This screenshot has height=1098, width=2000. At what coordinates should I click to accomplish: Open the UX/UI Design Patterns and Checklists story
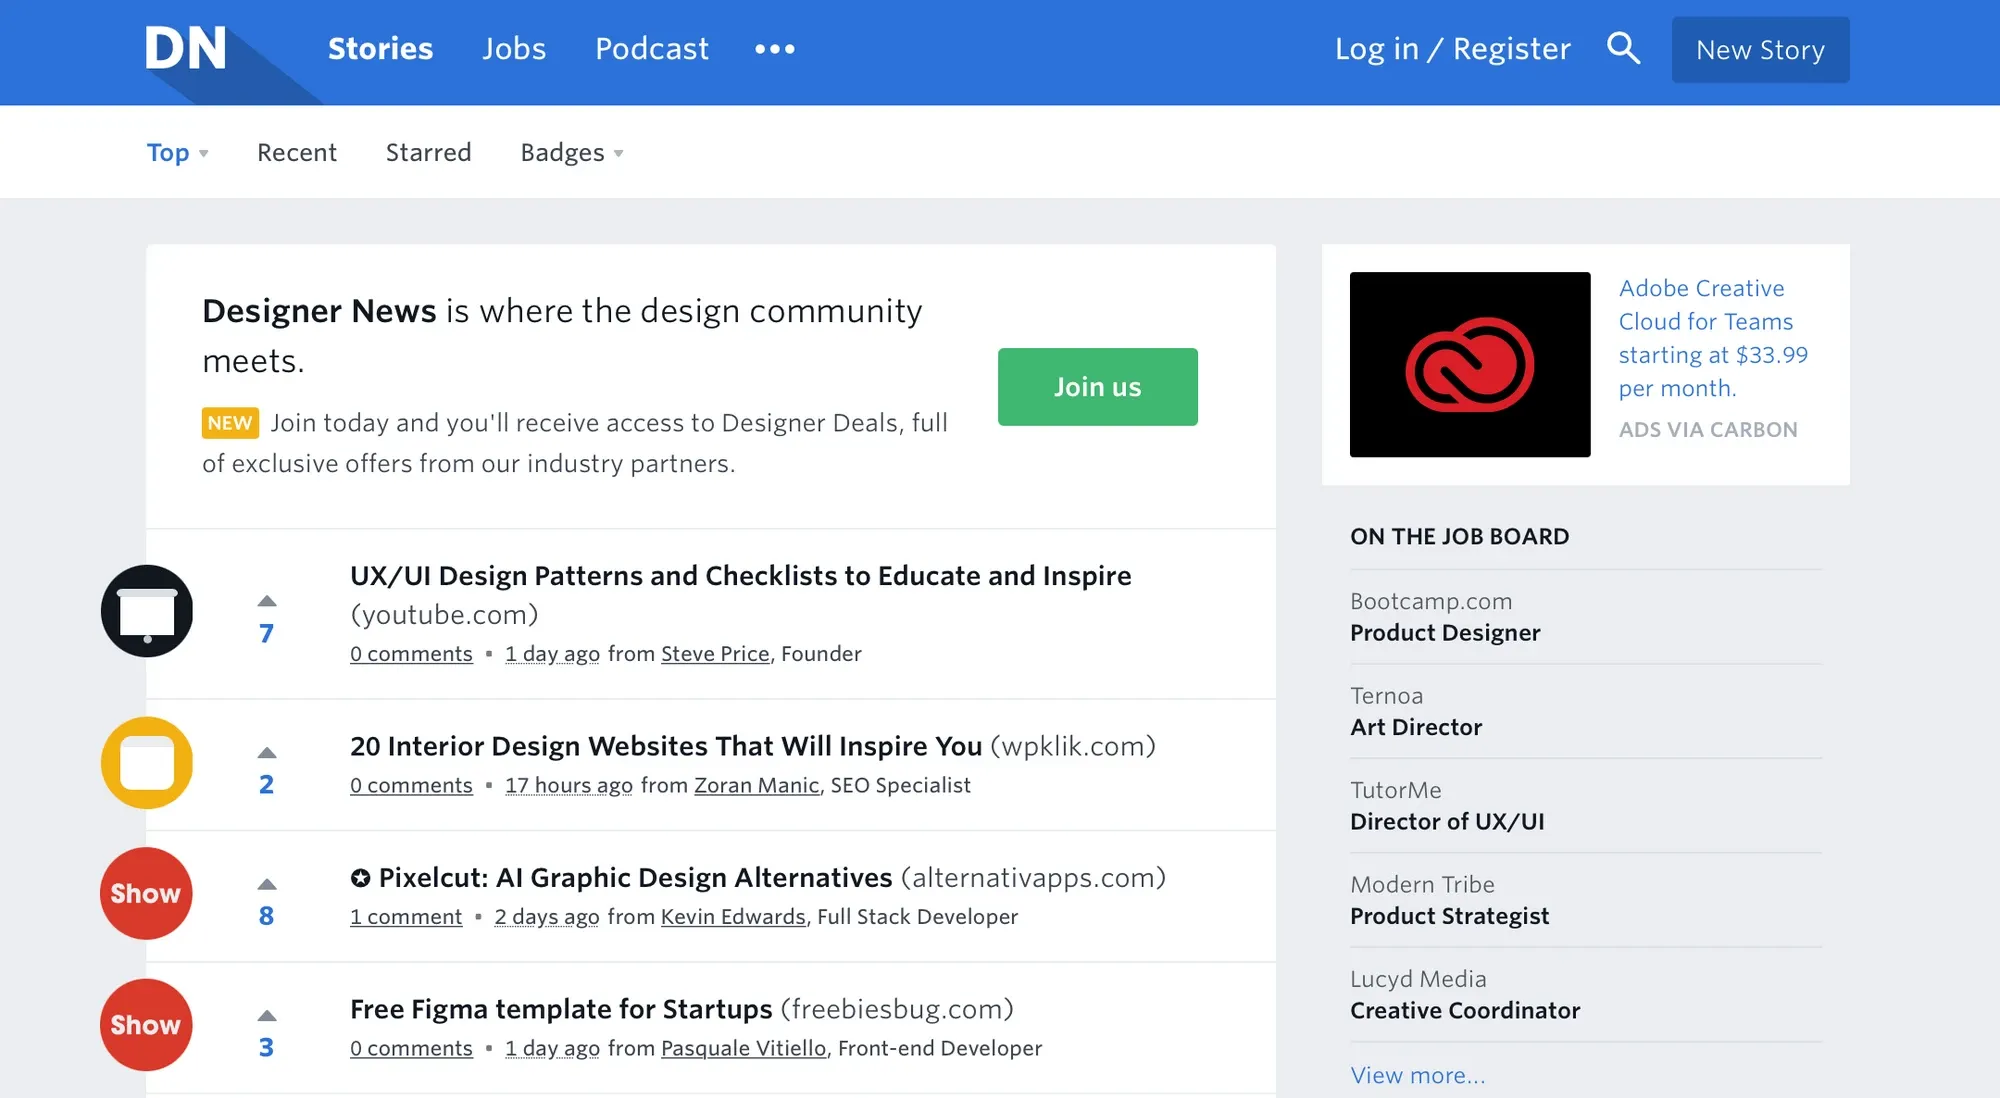coord(740,576)
